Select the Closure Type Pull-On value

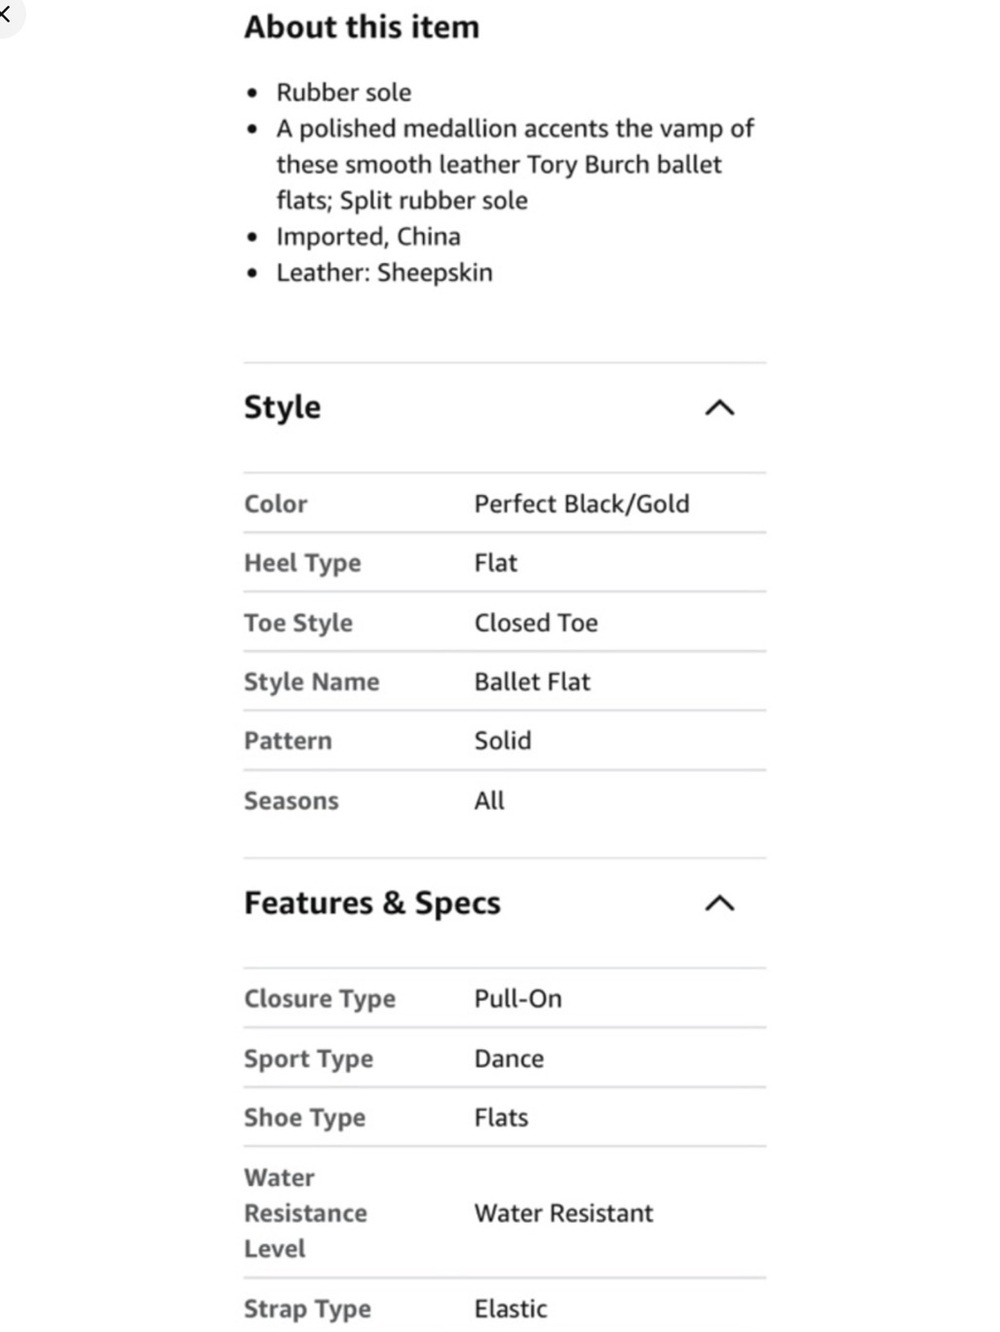point(518,999)
